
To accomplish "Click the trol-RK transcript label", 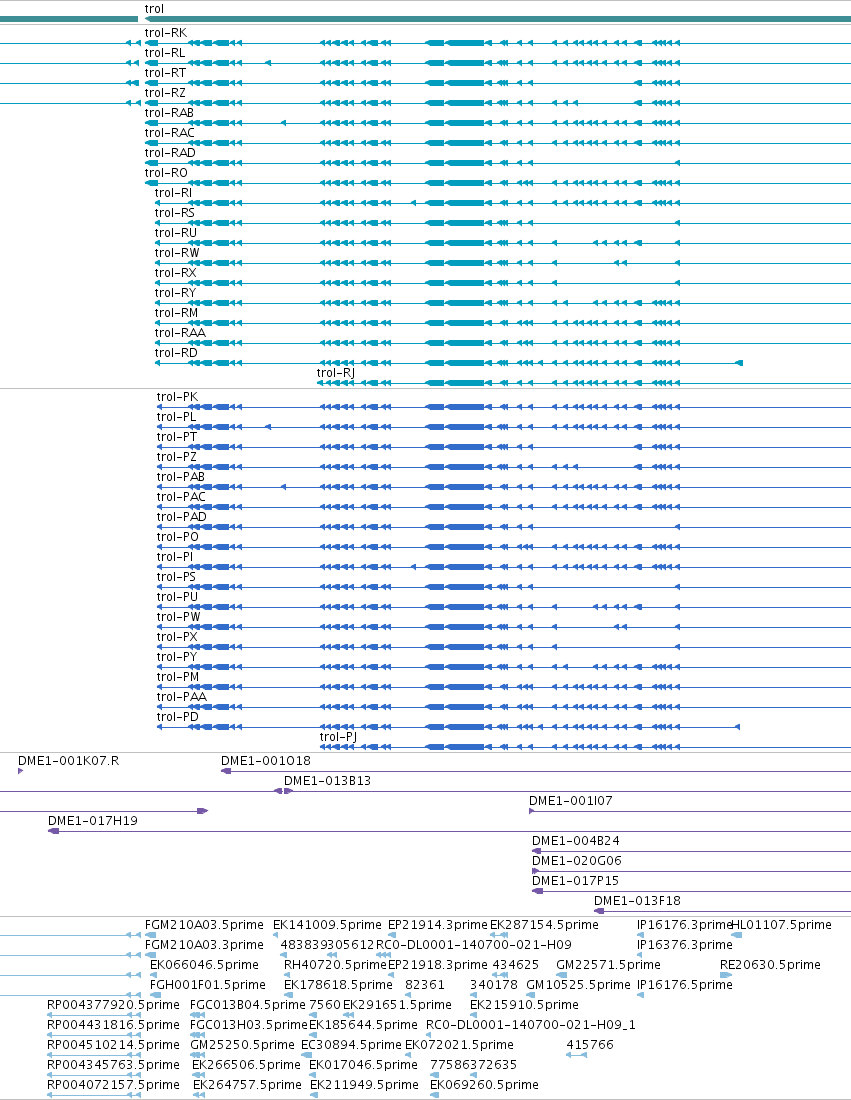I will (166, 33).
